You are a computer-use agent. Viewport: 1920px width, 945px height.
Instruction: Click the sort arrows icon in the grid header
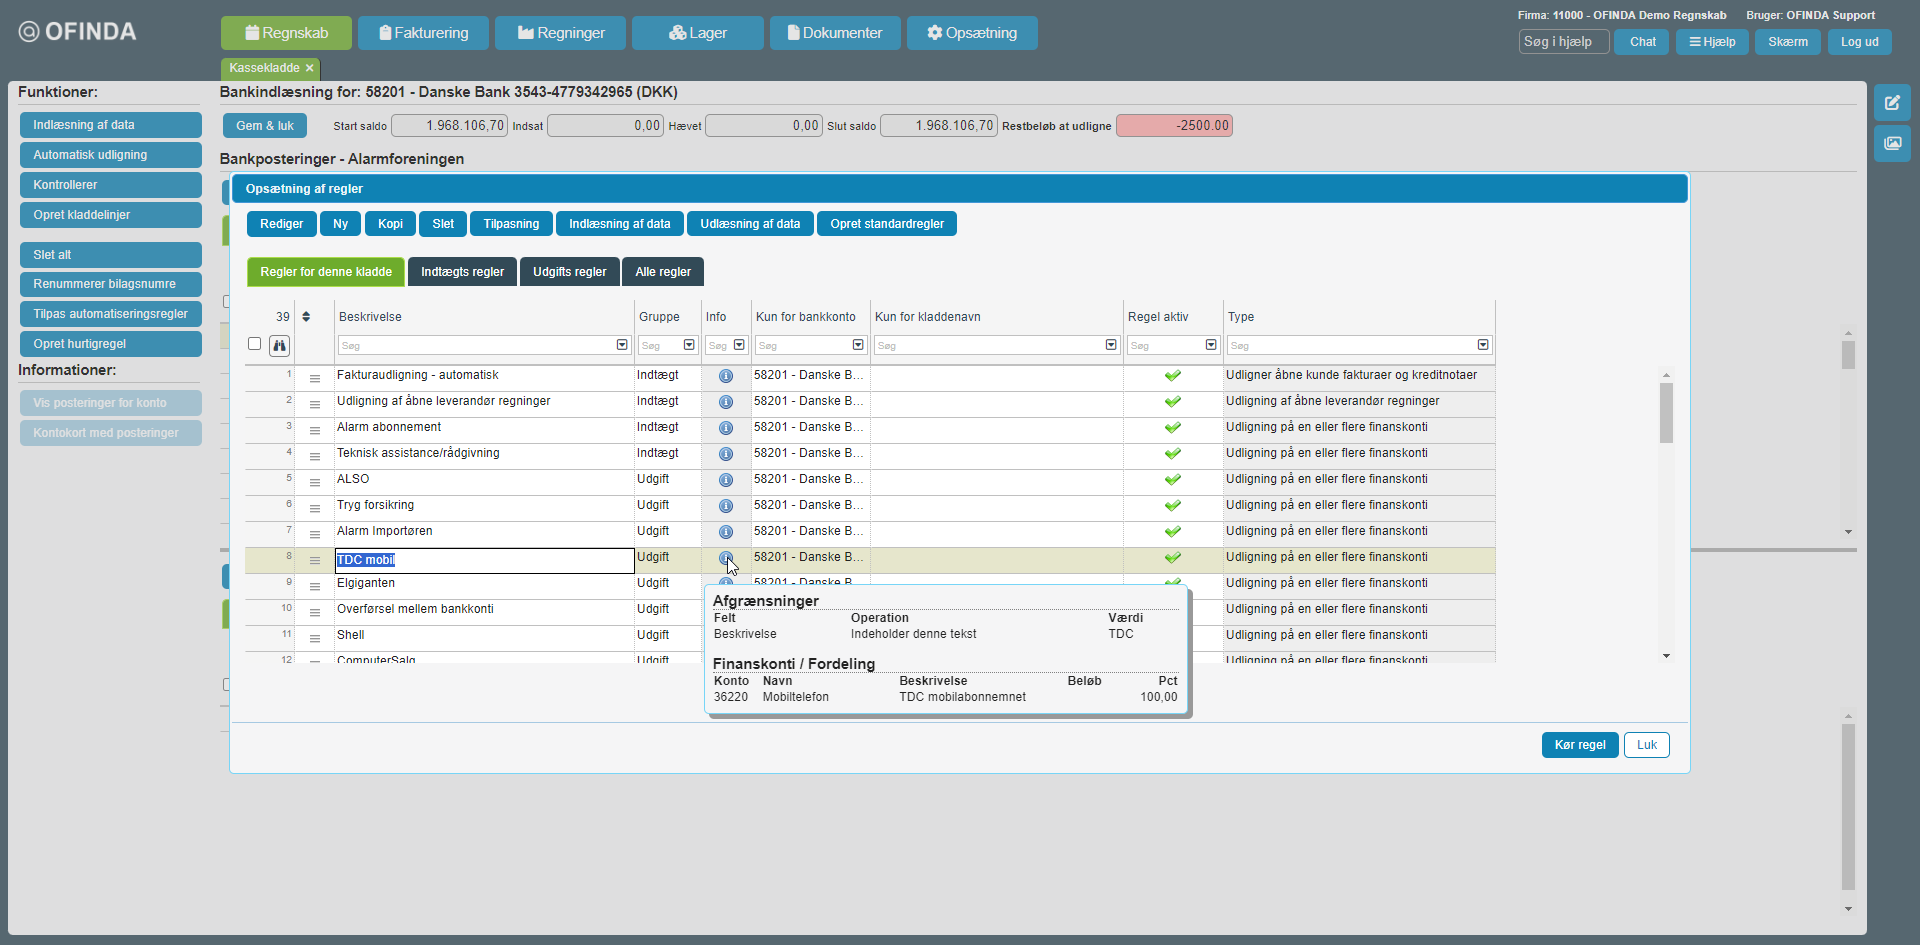(x=306, y=317)
